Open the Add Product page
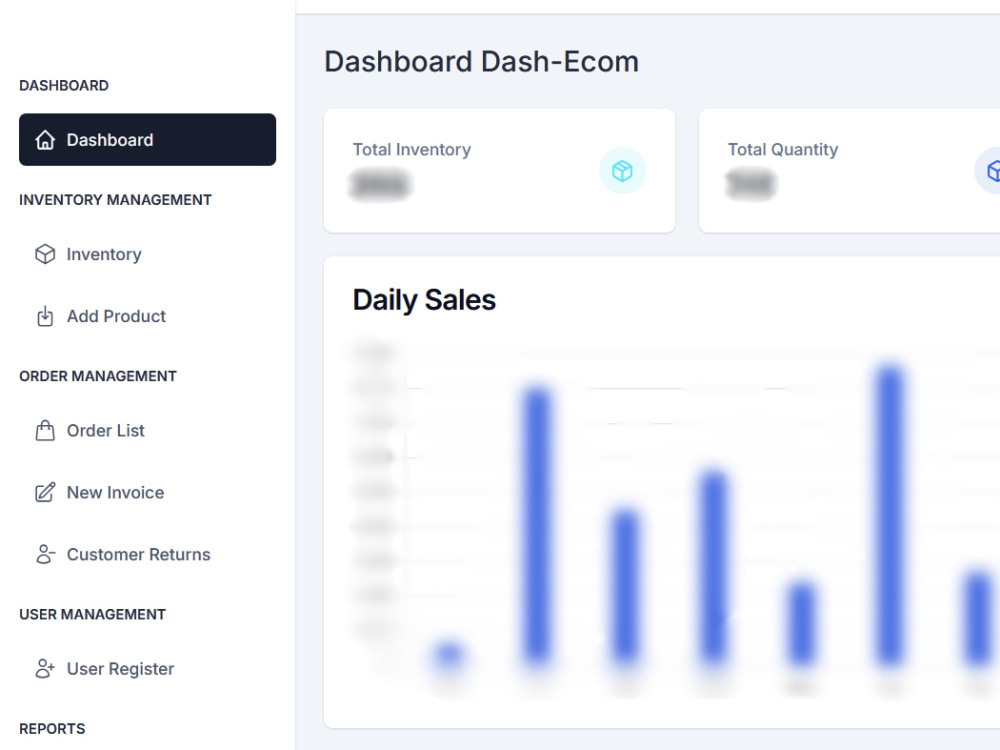Image resolution: width=1000 pixels, height=750 pixels. click(x=147, y=316)
